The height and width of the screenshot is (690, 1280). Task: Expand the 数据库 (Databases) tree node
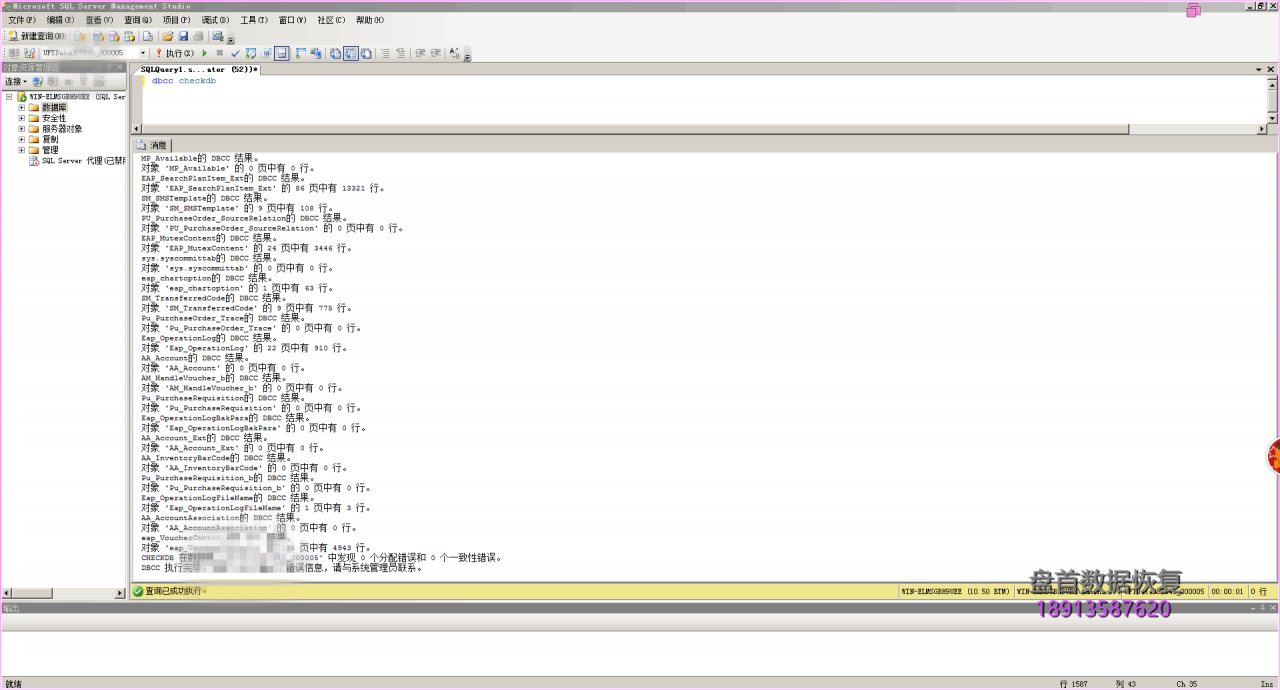pos(21,107)
